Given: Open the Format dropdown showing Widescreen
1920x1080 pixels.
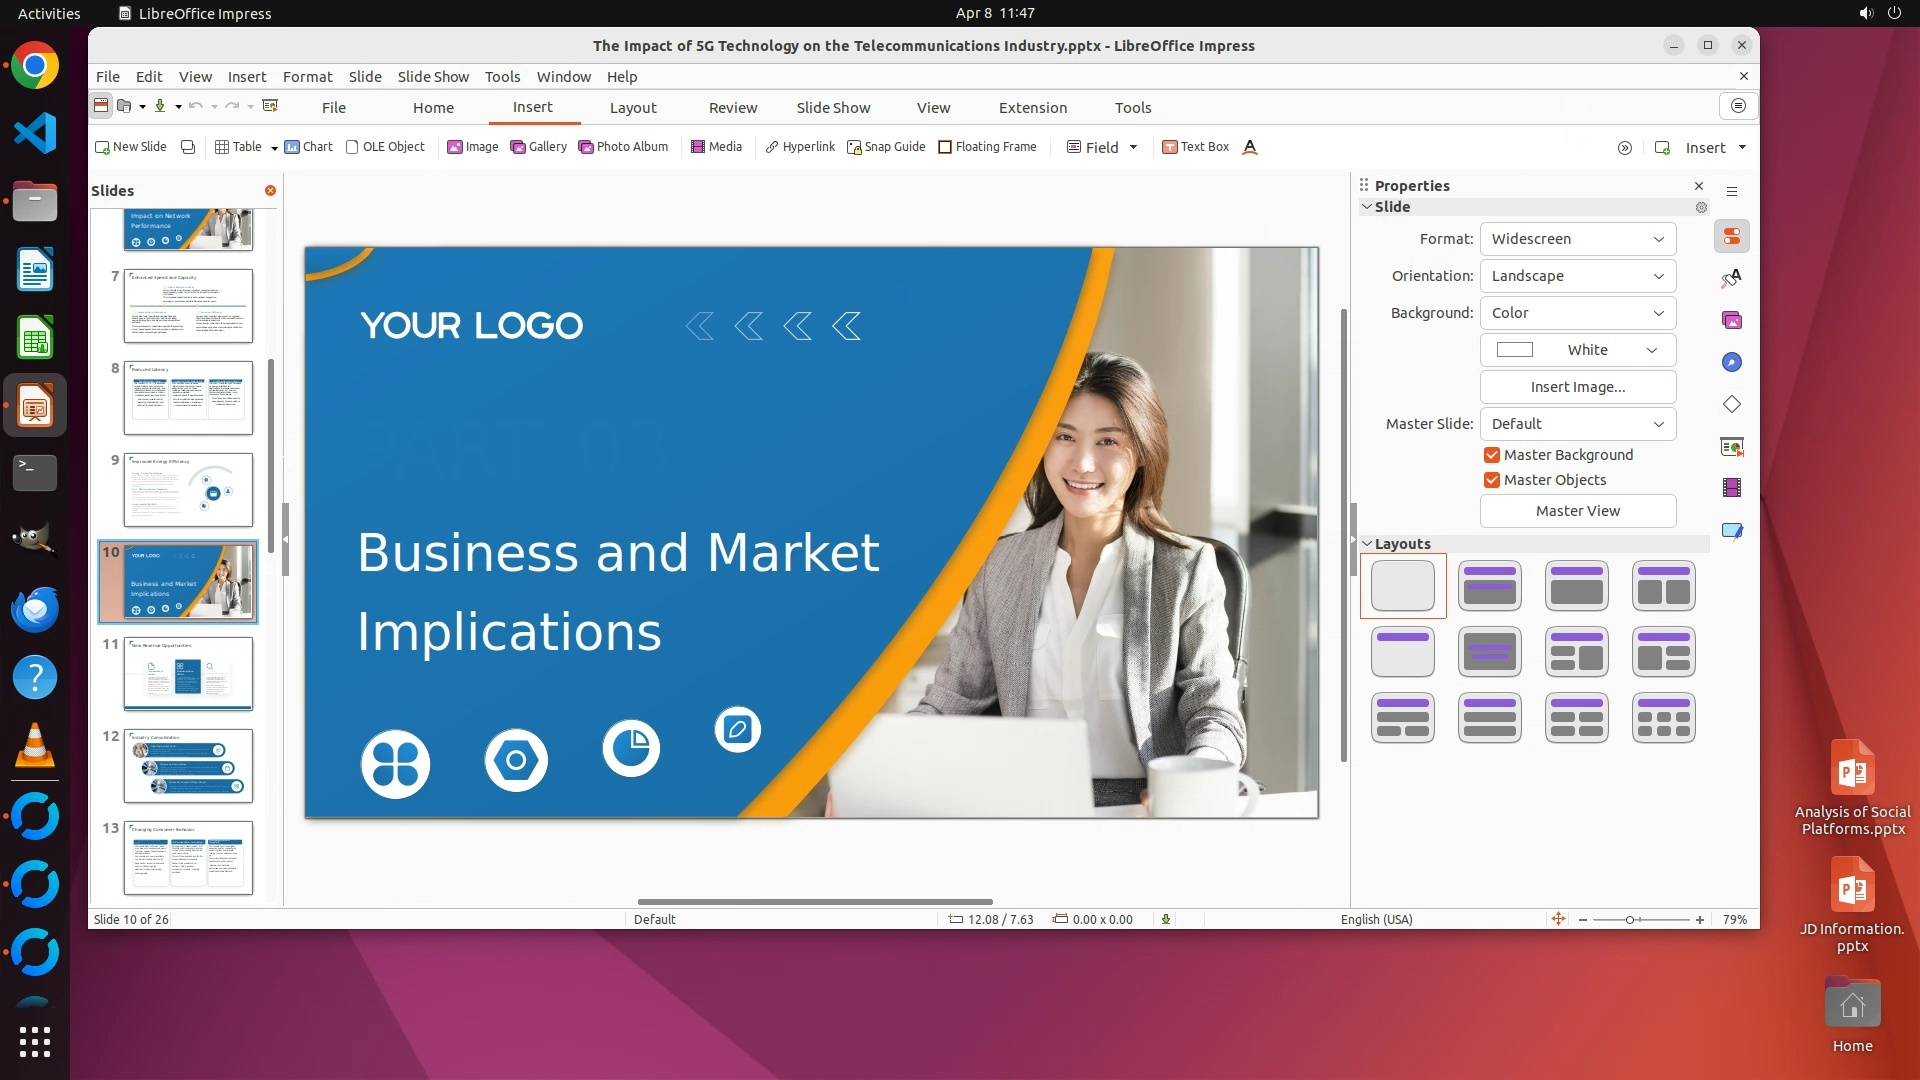Looking at the screenshot, I should (x=1577, y=239).
